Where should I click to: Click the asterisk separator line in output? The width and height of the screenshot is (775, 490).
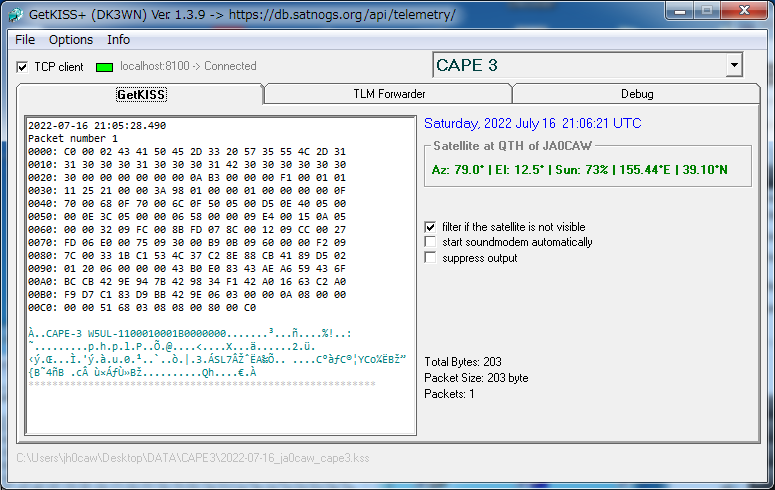tap(202, 384)
